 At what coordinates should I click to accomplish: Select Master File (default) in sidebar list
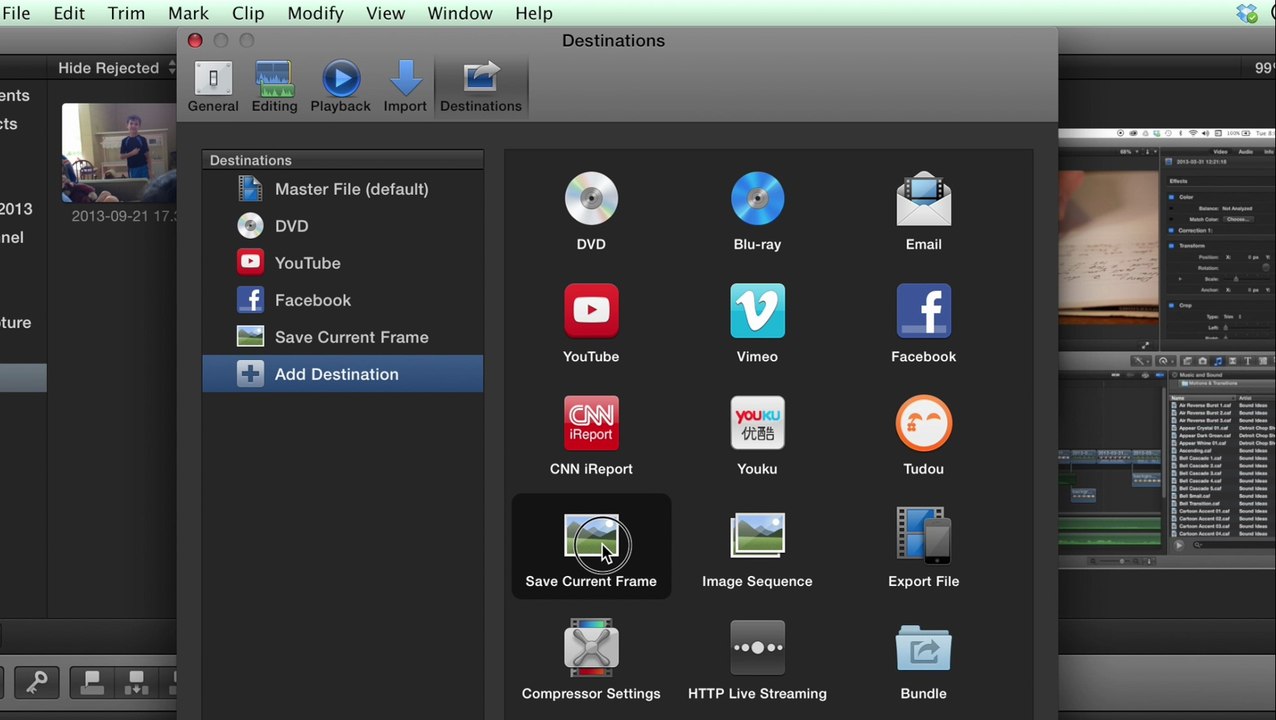[x=342, y=189]
